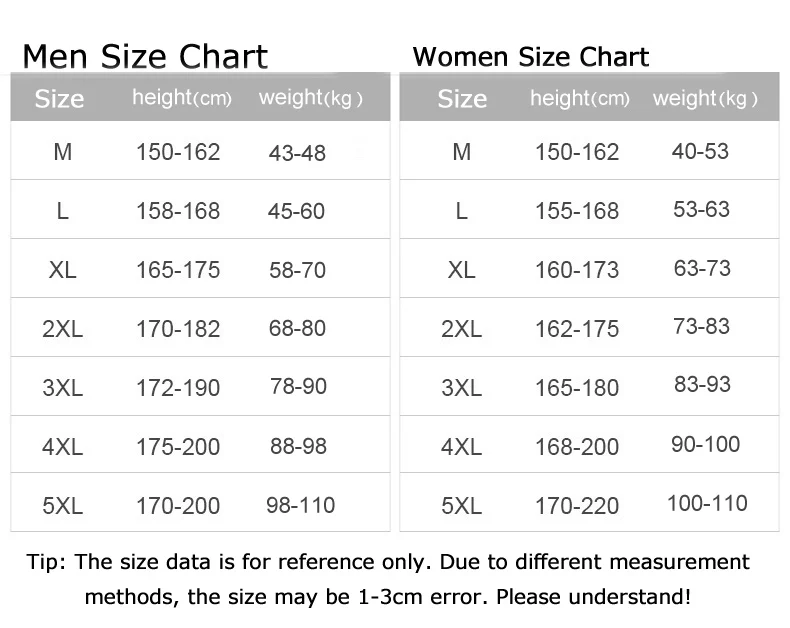Select men's 4XL height 175-200
The width and height of the screenshot is (790, 628).
point(178,447)
